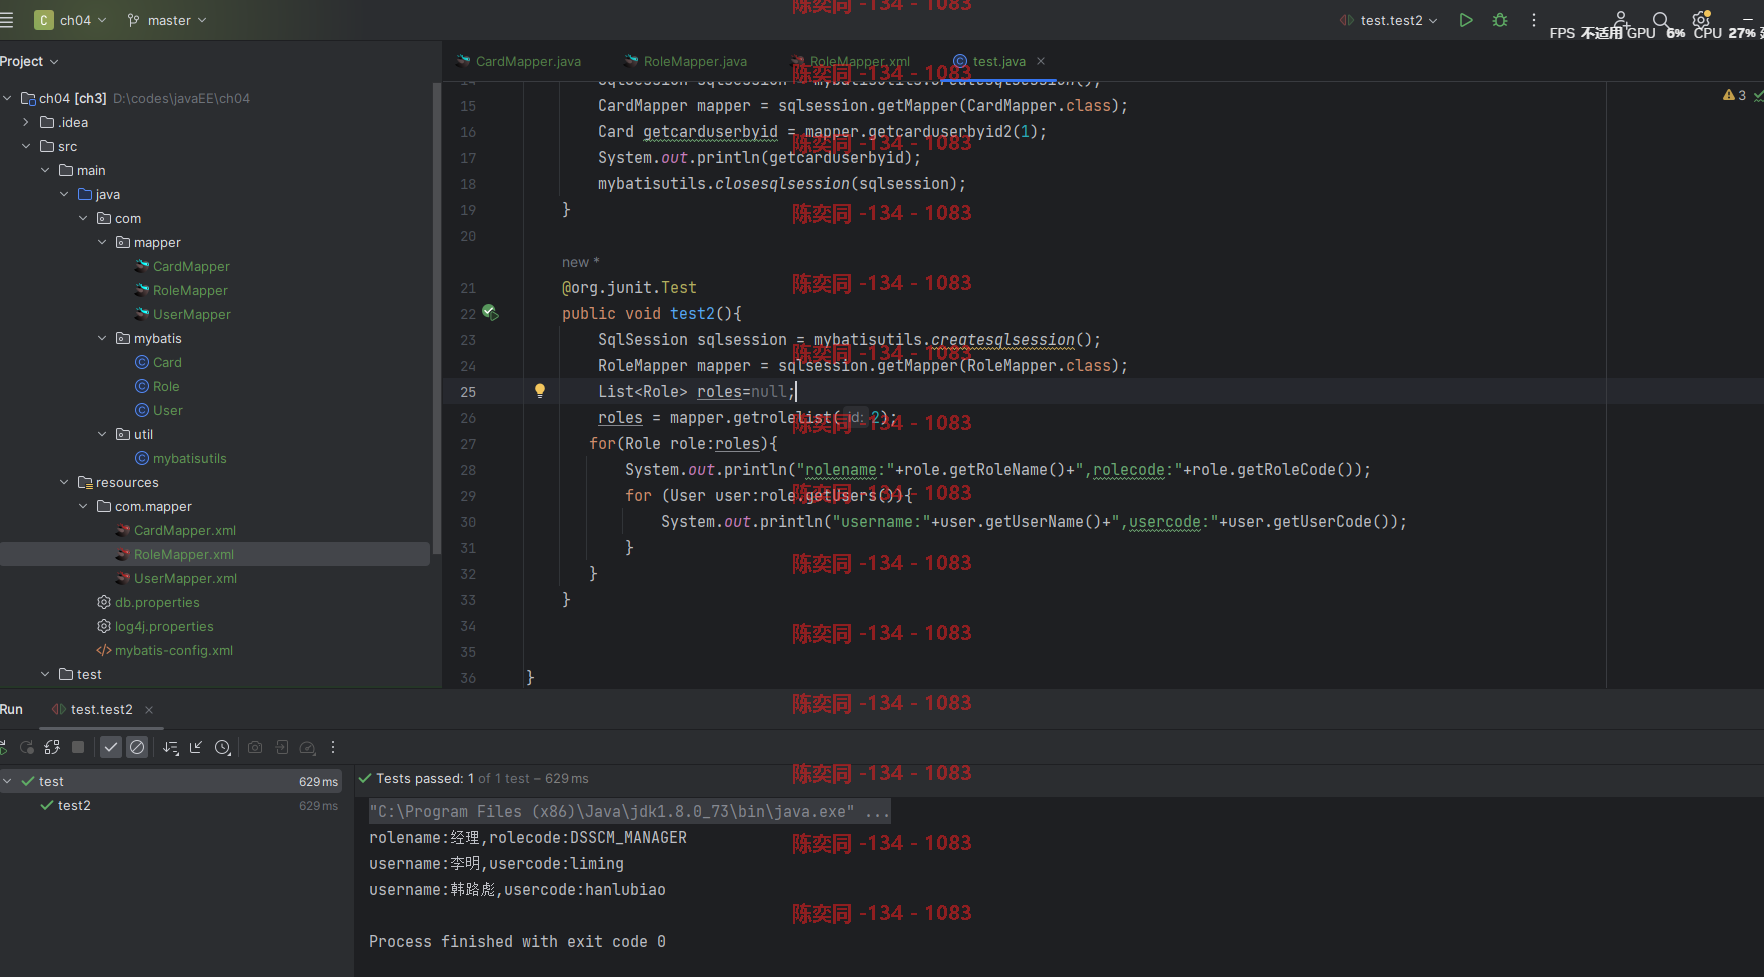This screenshot has width=1764, height=977.
Task: Click the warnings indicator showing 3 in editor
Action: click(1735, 95)
